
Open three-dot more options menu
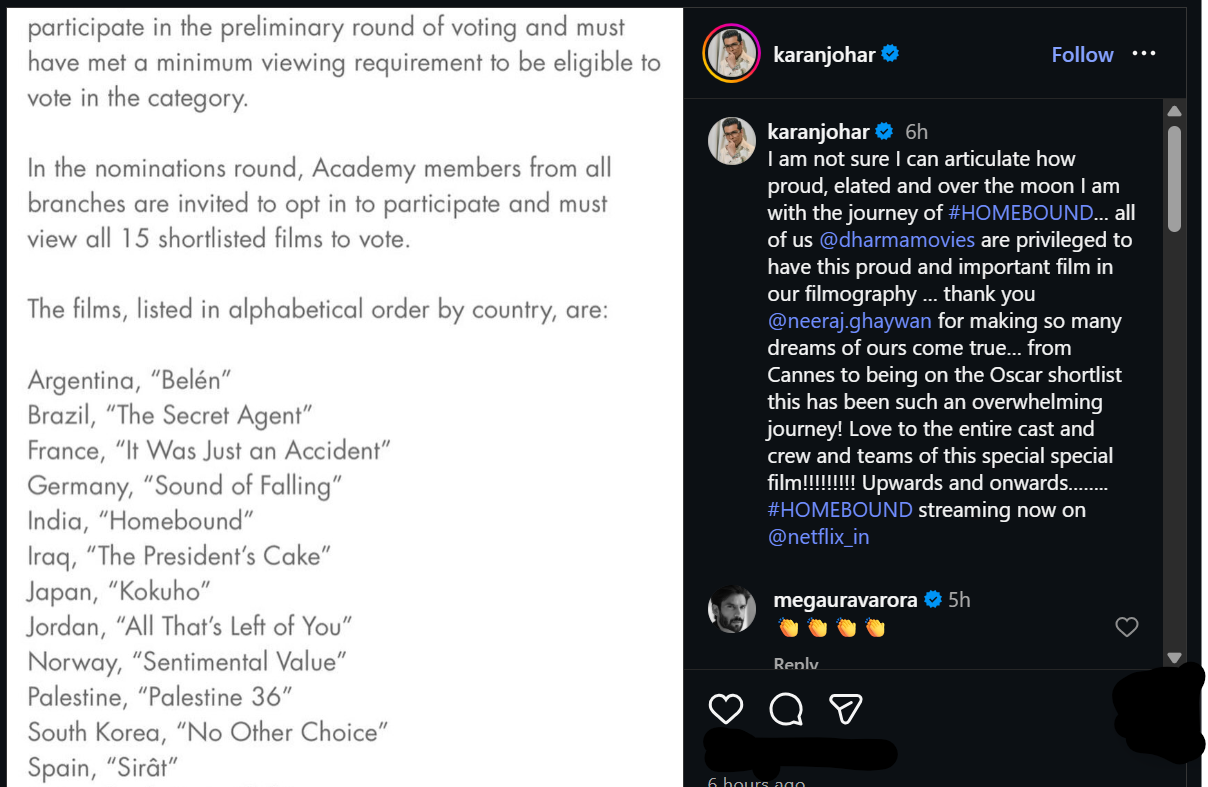pos(1144,54)
